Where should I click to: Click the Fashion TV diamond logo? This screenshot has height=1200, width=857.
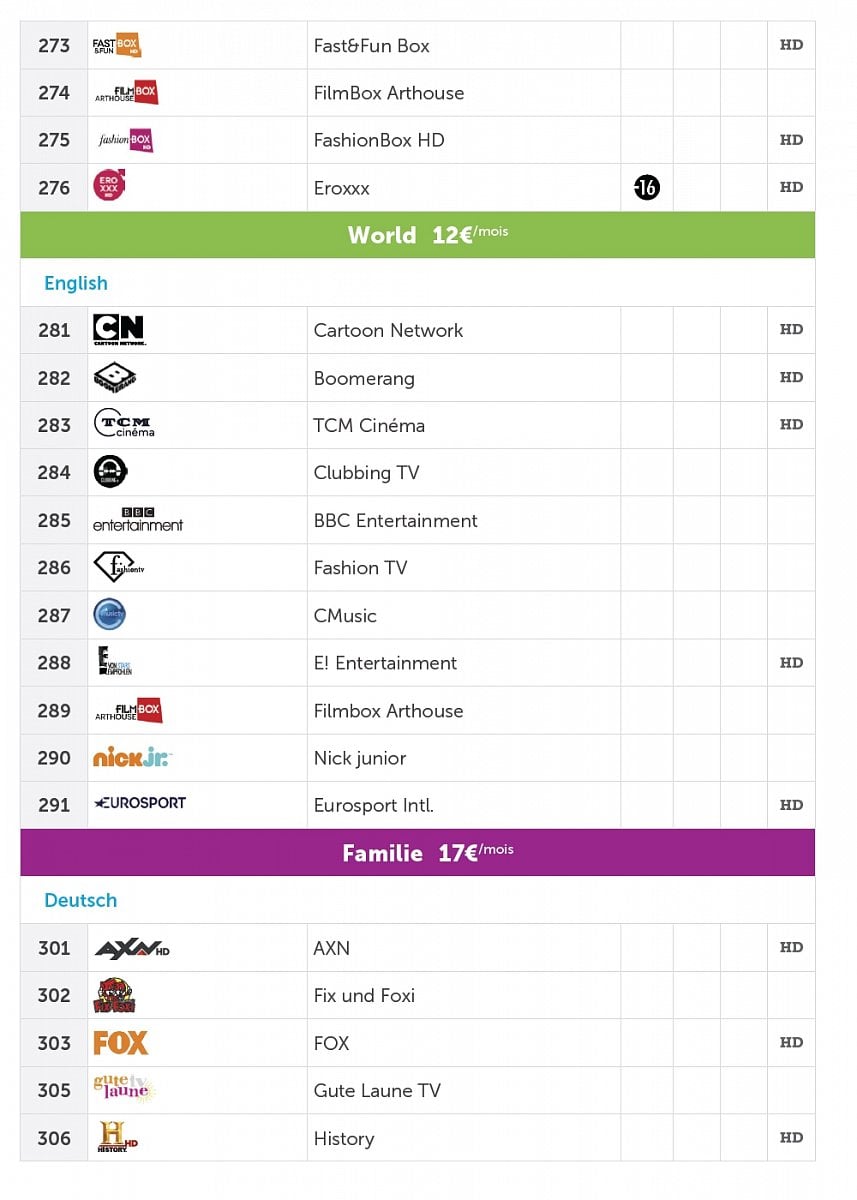pyautogui.click(x=118, y=568)
